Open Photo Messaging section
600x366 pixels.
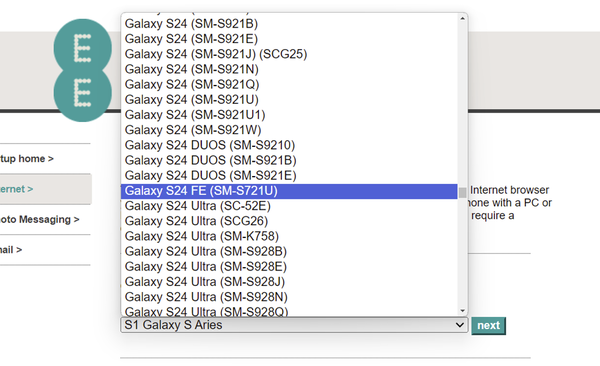click(x=39, y=220)
